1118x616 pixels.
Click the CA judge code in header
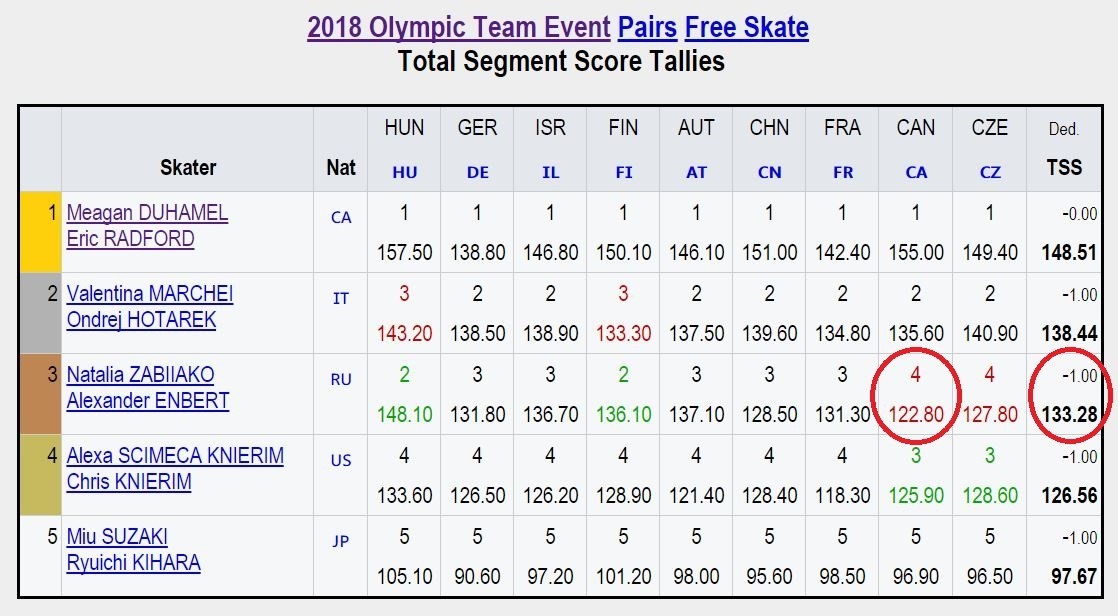coord(916,173)
